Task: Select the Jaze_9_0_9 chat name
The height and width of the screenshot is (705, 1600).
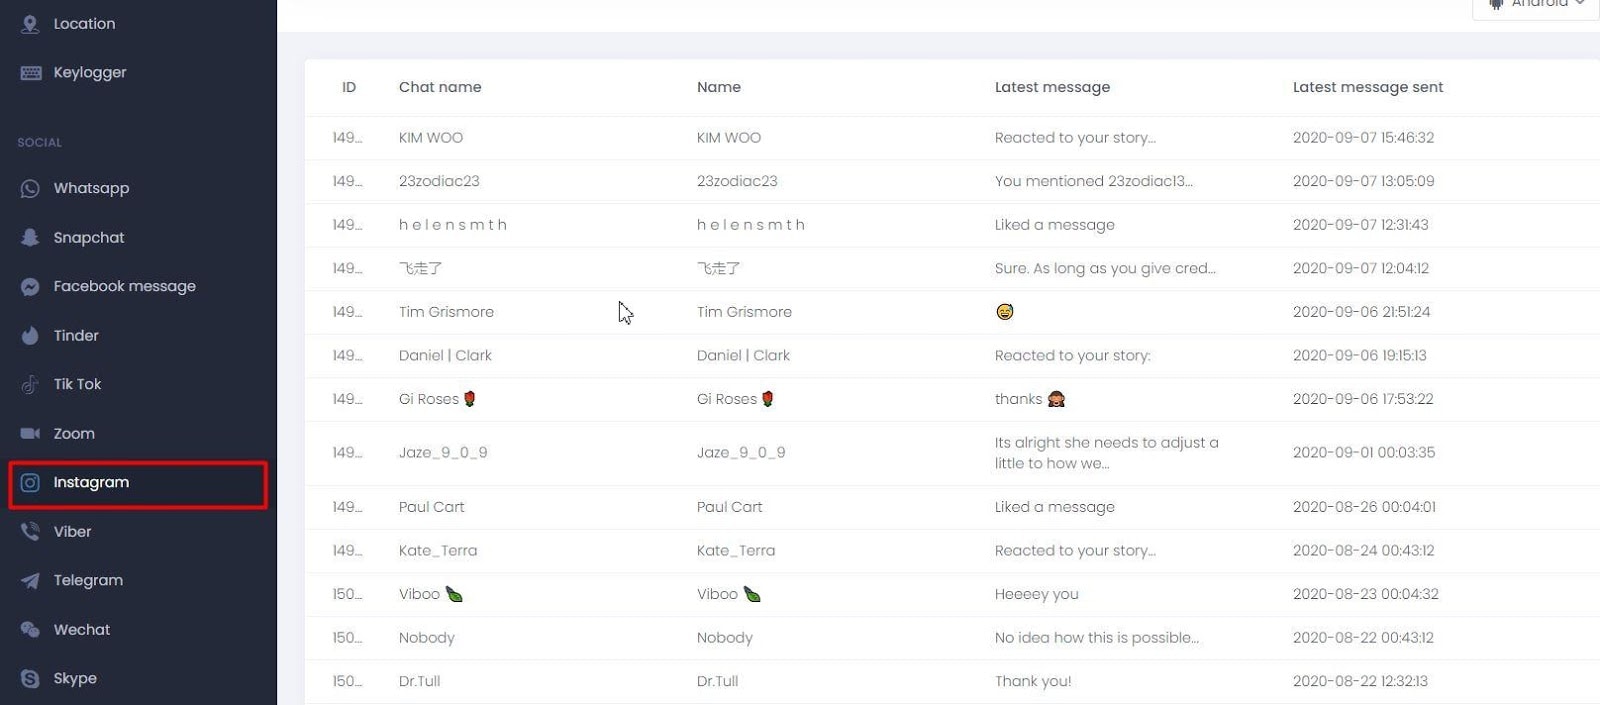Action: (x=443, y=453)
